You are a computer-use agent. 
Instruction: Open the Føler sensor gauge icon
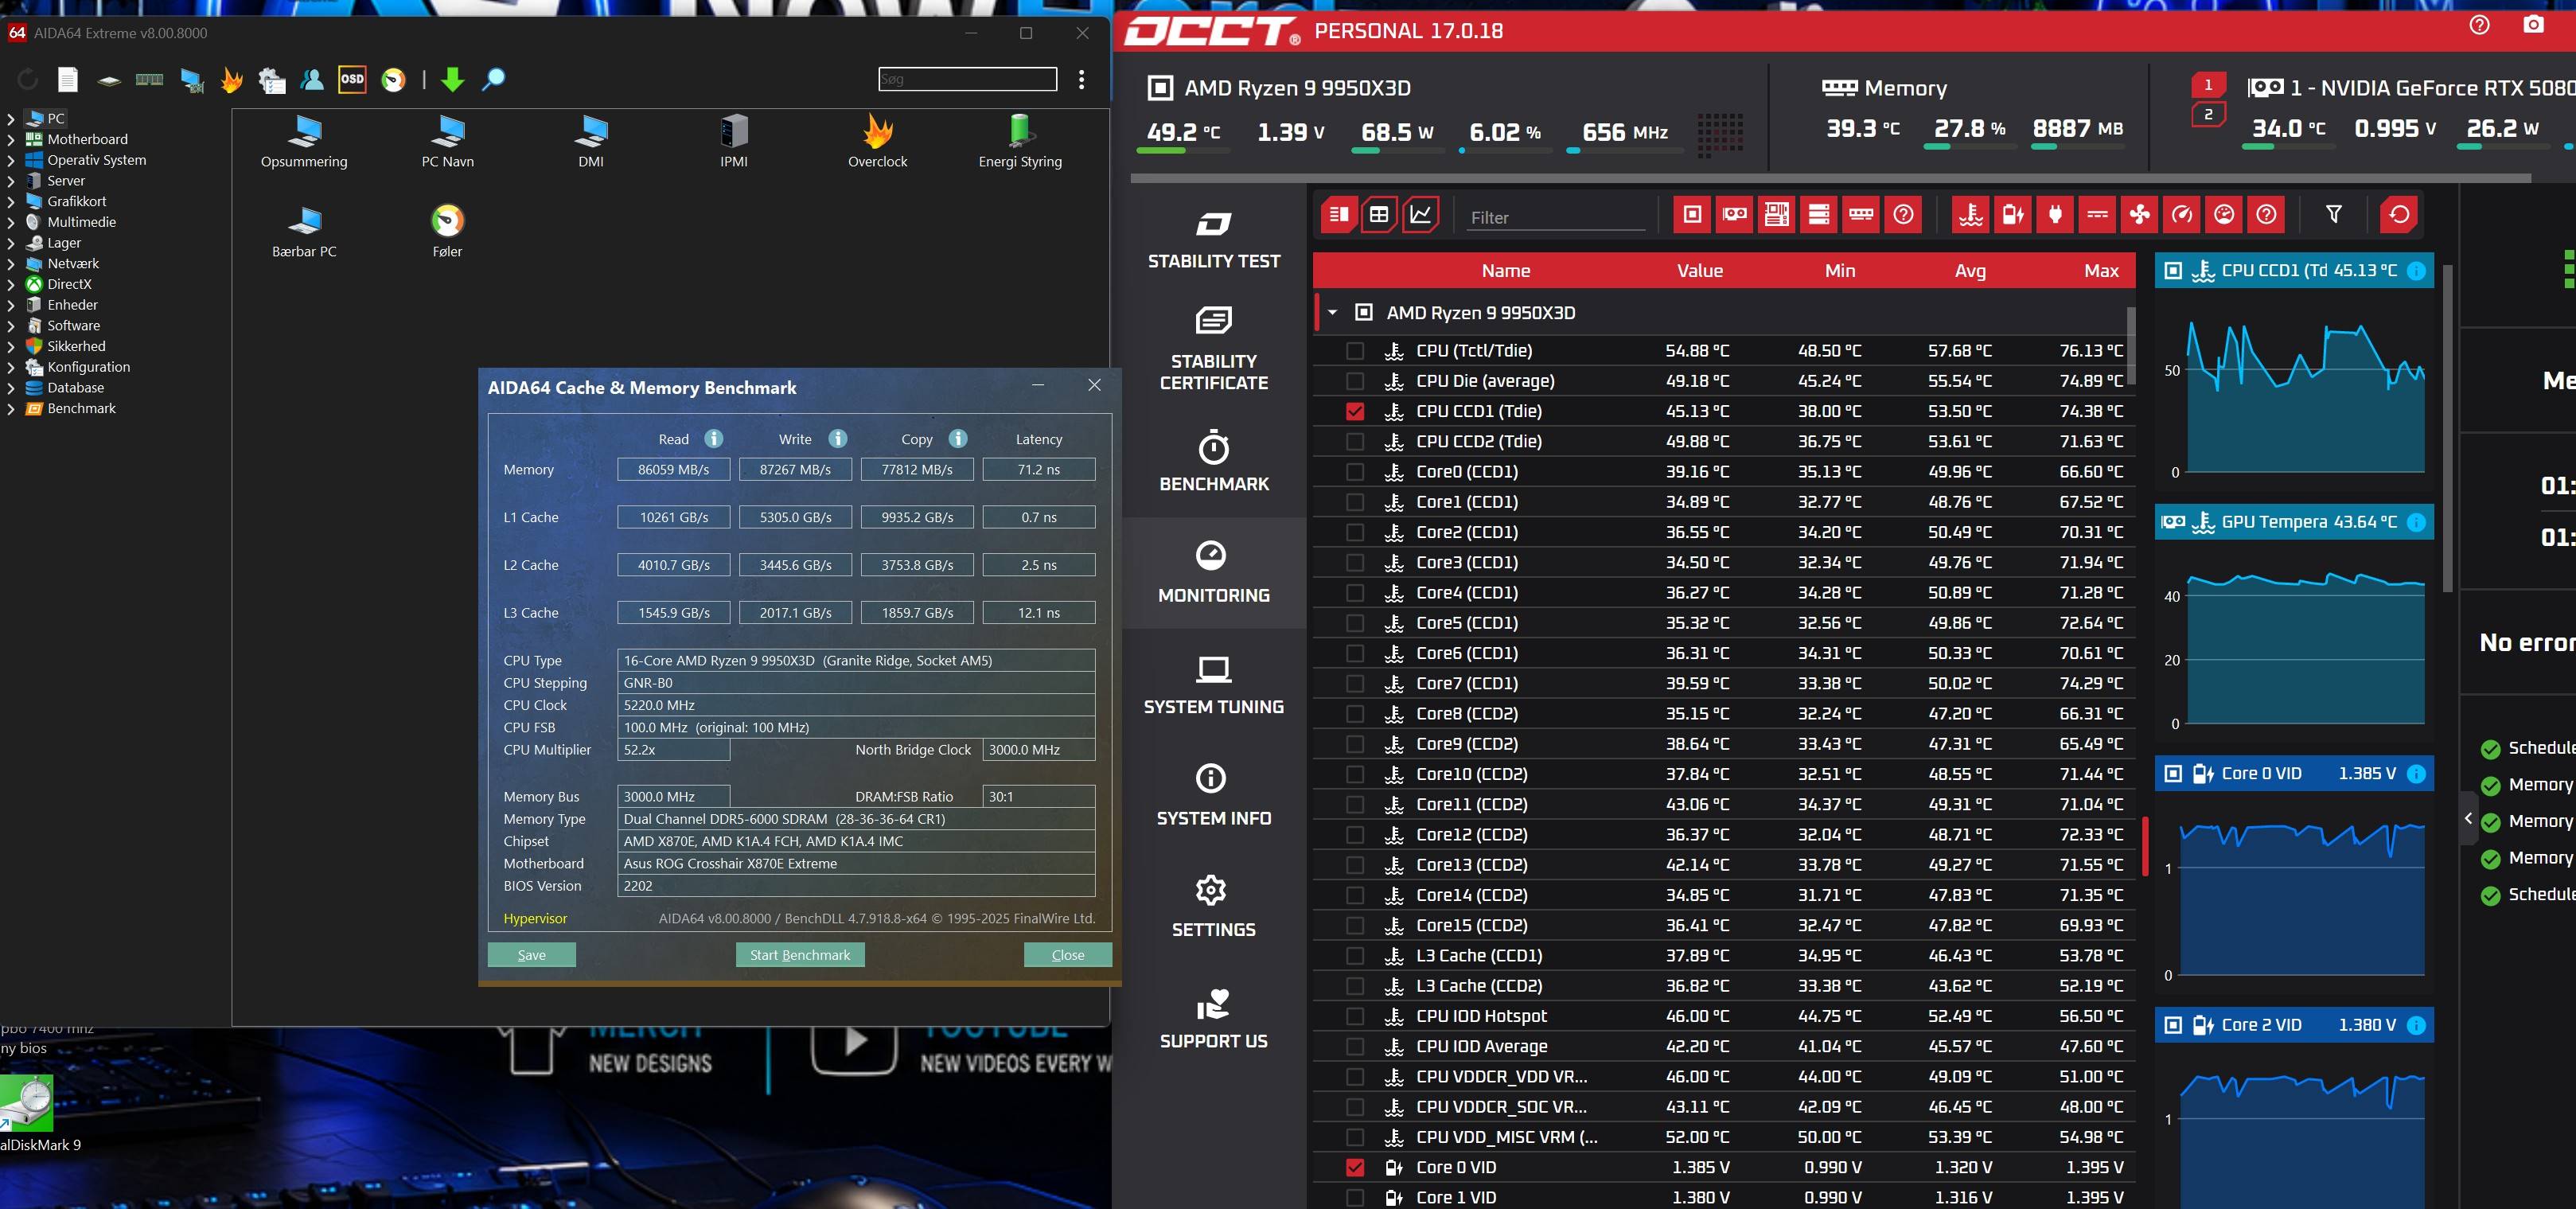(447, 220)
